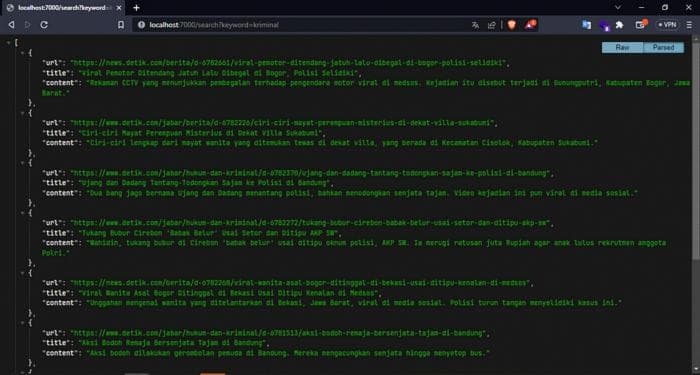
Task: Bookmark this page
Action: click(121, 25)
